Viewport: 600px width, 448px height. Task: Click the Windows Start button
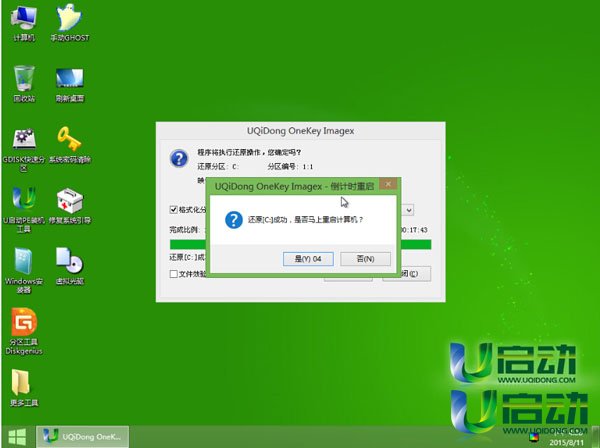tap(17, 437)
